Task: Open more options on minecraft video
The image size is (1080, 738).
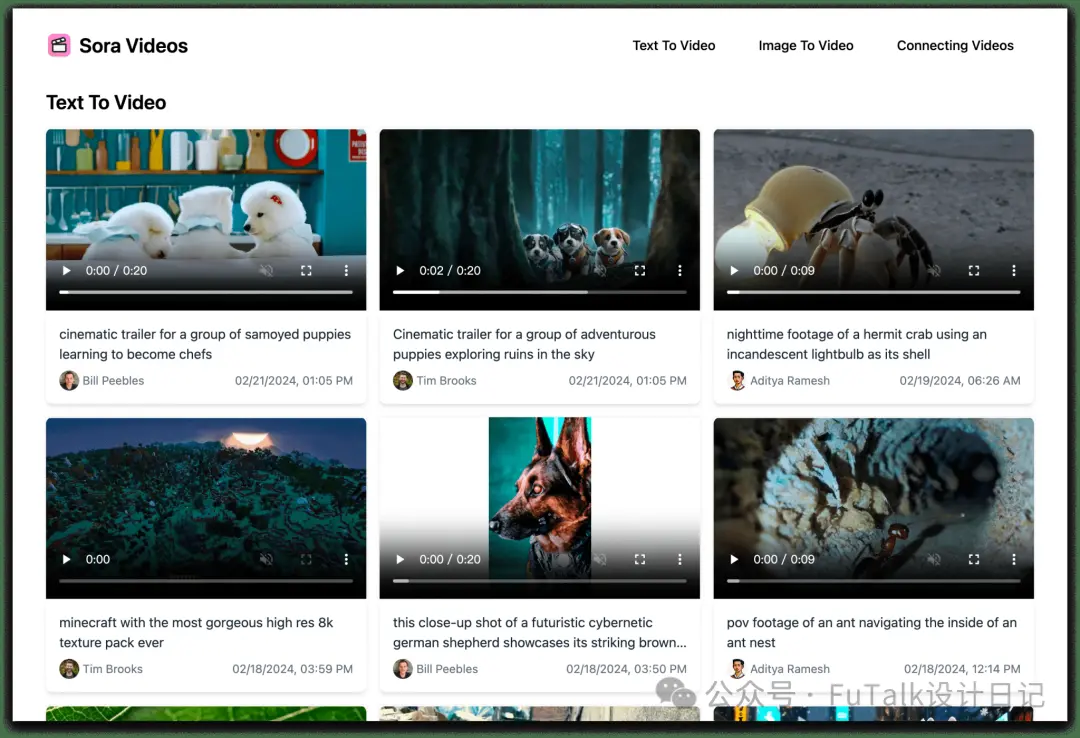Action: pos(346,560)
